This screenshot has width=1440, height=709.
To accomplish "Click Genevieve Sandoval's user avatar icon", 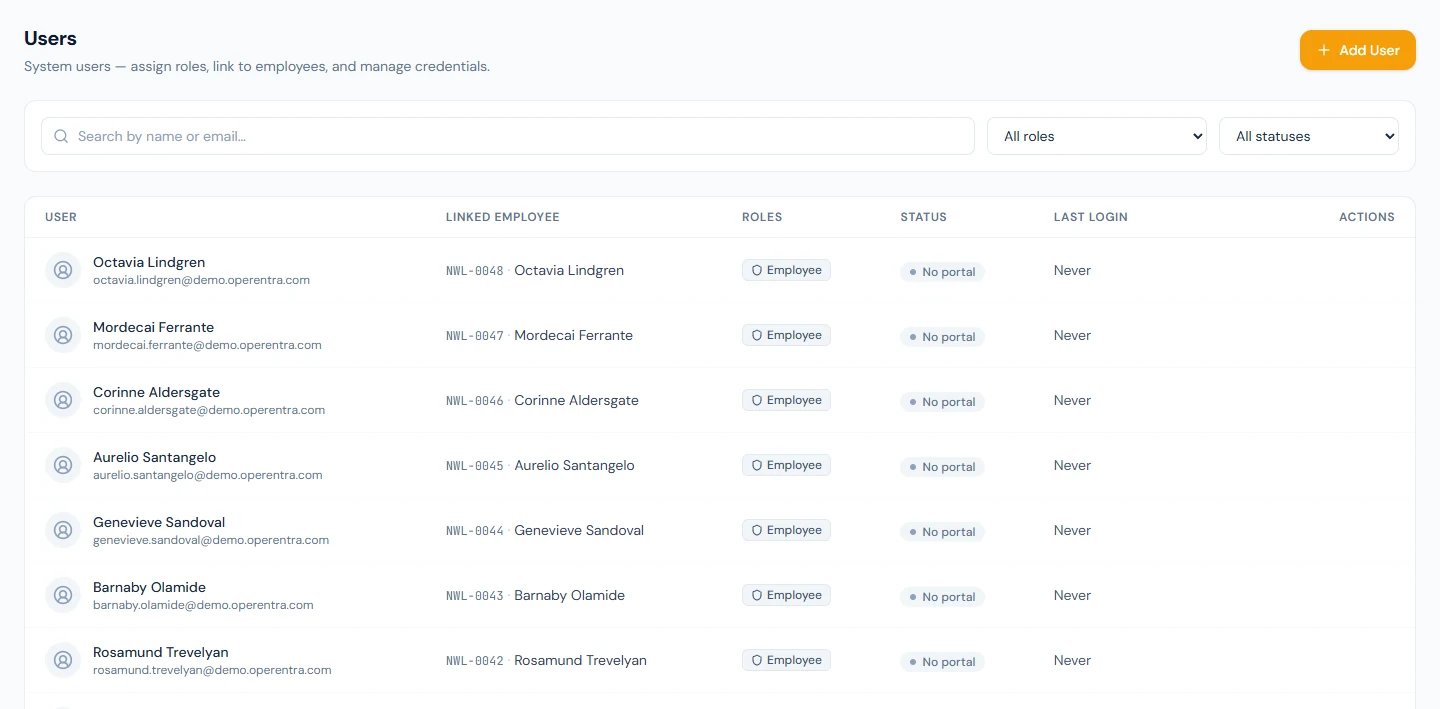I will (63, 530).
